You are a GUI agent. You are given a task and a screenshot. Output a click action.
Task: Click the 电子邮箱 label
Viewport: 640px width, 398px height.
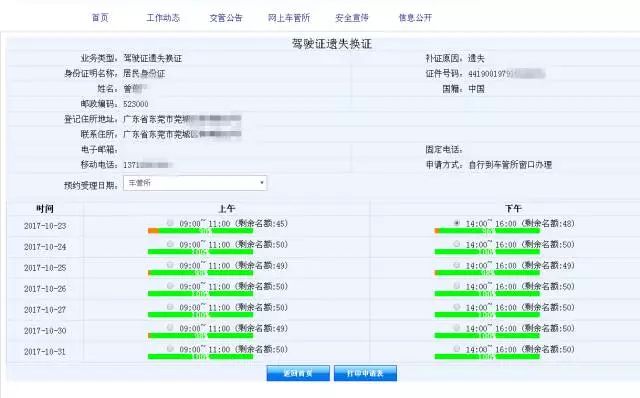tap(99, 149)
